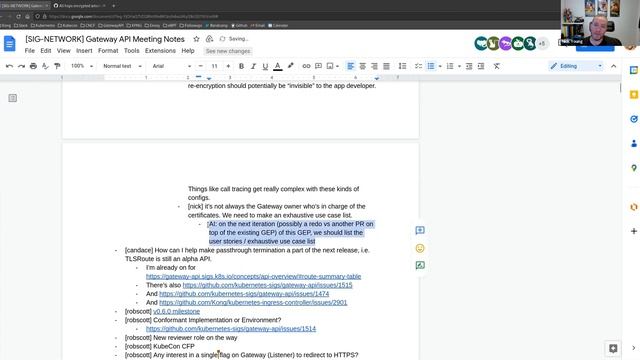This screenshot has height=360, width=640.
Task: Insert an image from the toolbar
Action: (330, 66)
